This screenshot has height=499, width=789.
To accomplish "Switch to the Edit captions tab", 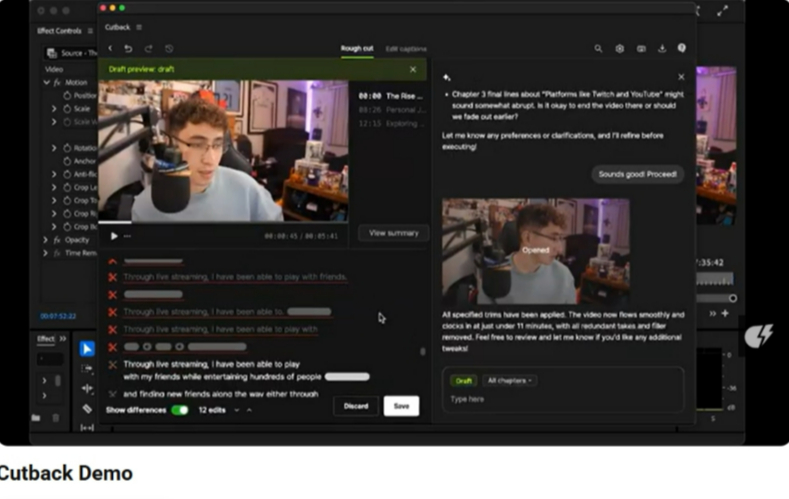I will click(x=406, y=48).
